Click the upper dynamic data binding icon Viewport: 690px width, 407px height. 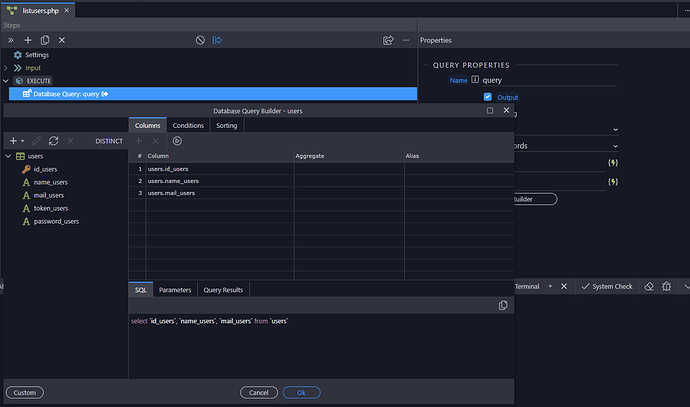(x=613, y=163)
